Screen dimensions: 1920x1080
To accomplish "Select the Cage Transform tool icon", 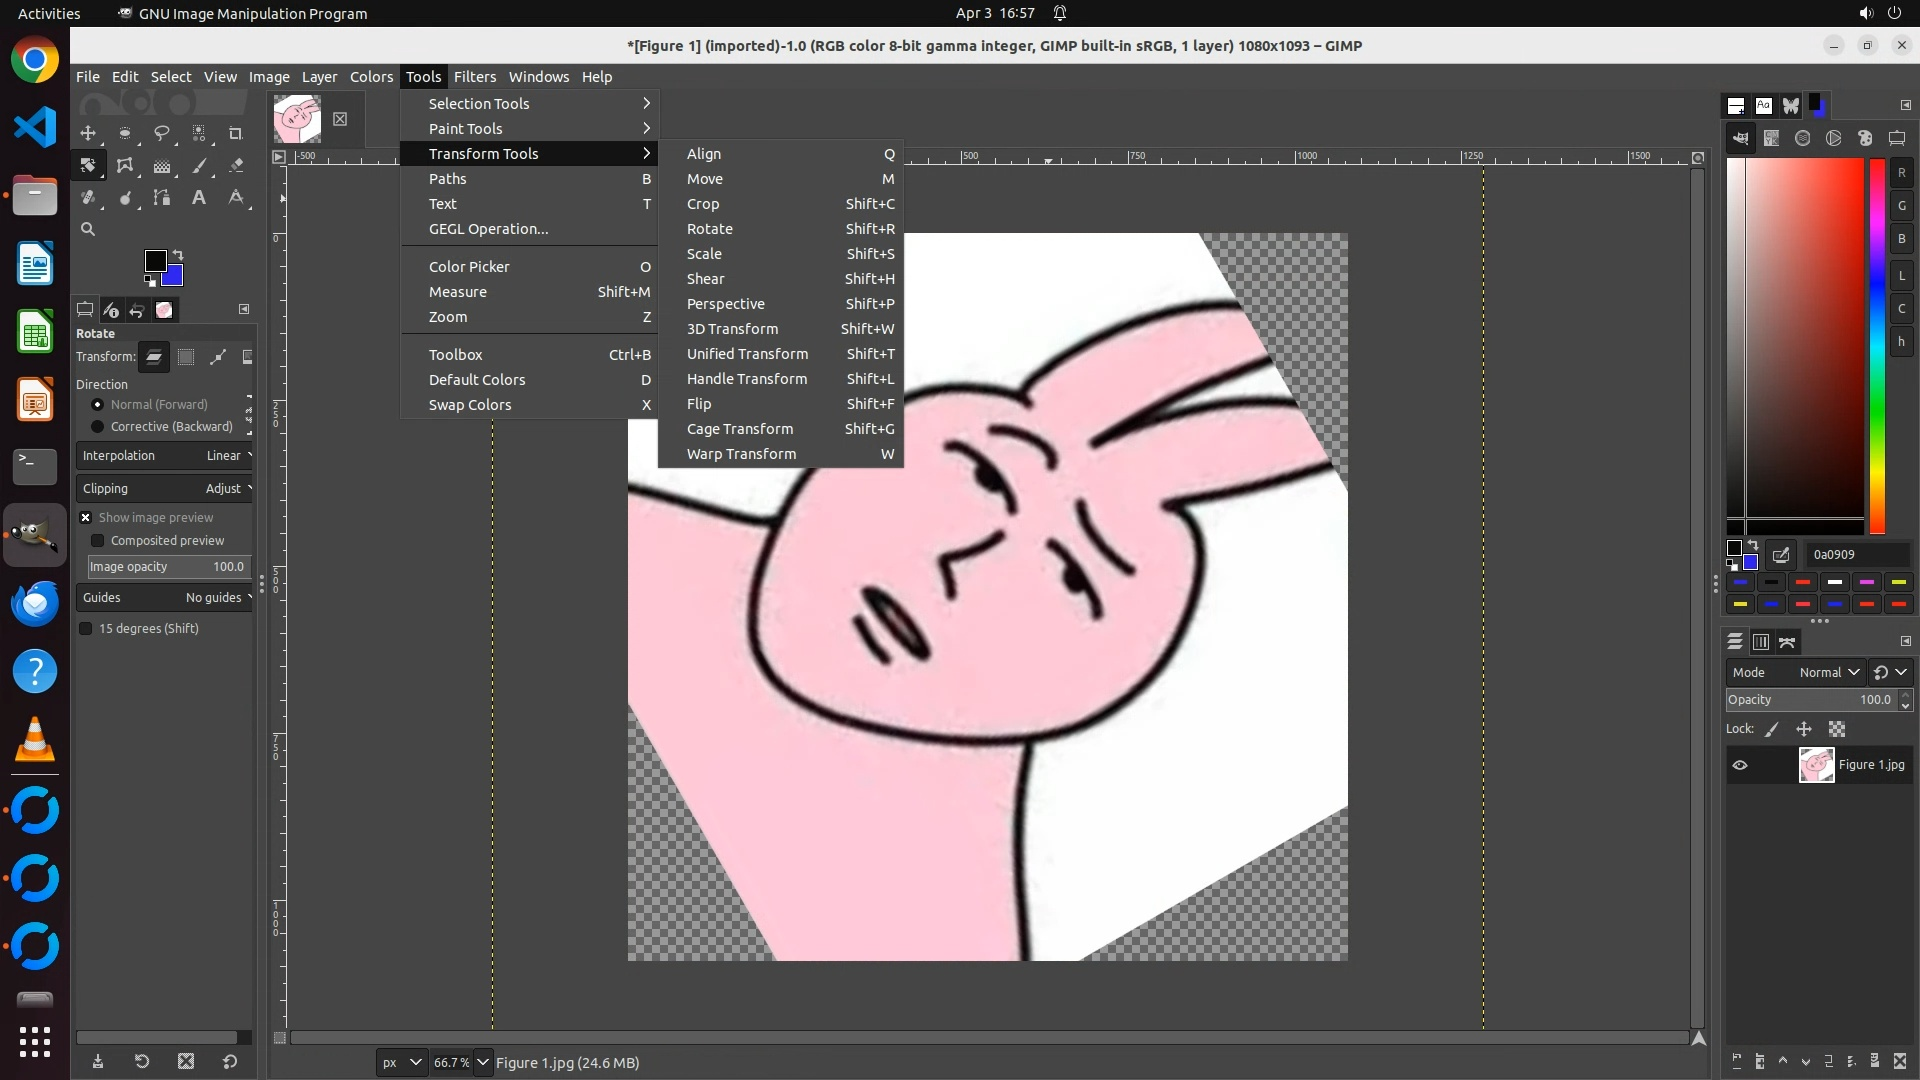I will tap(125, 166).
